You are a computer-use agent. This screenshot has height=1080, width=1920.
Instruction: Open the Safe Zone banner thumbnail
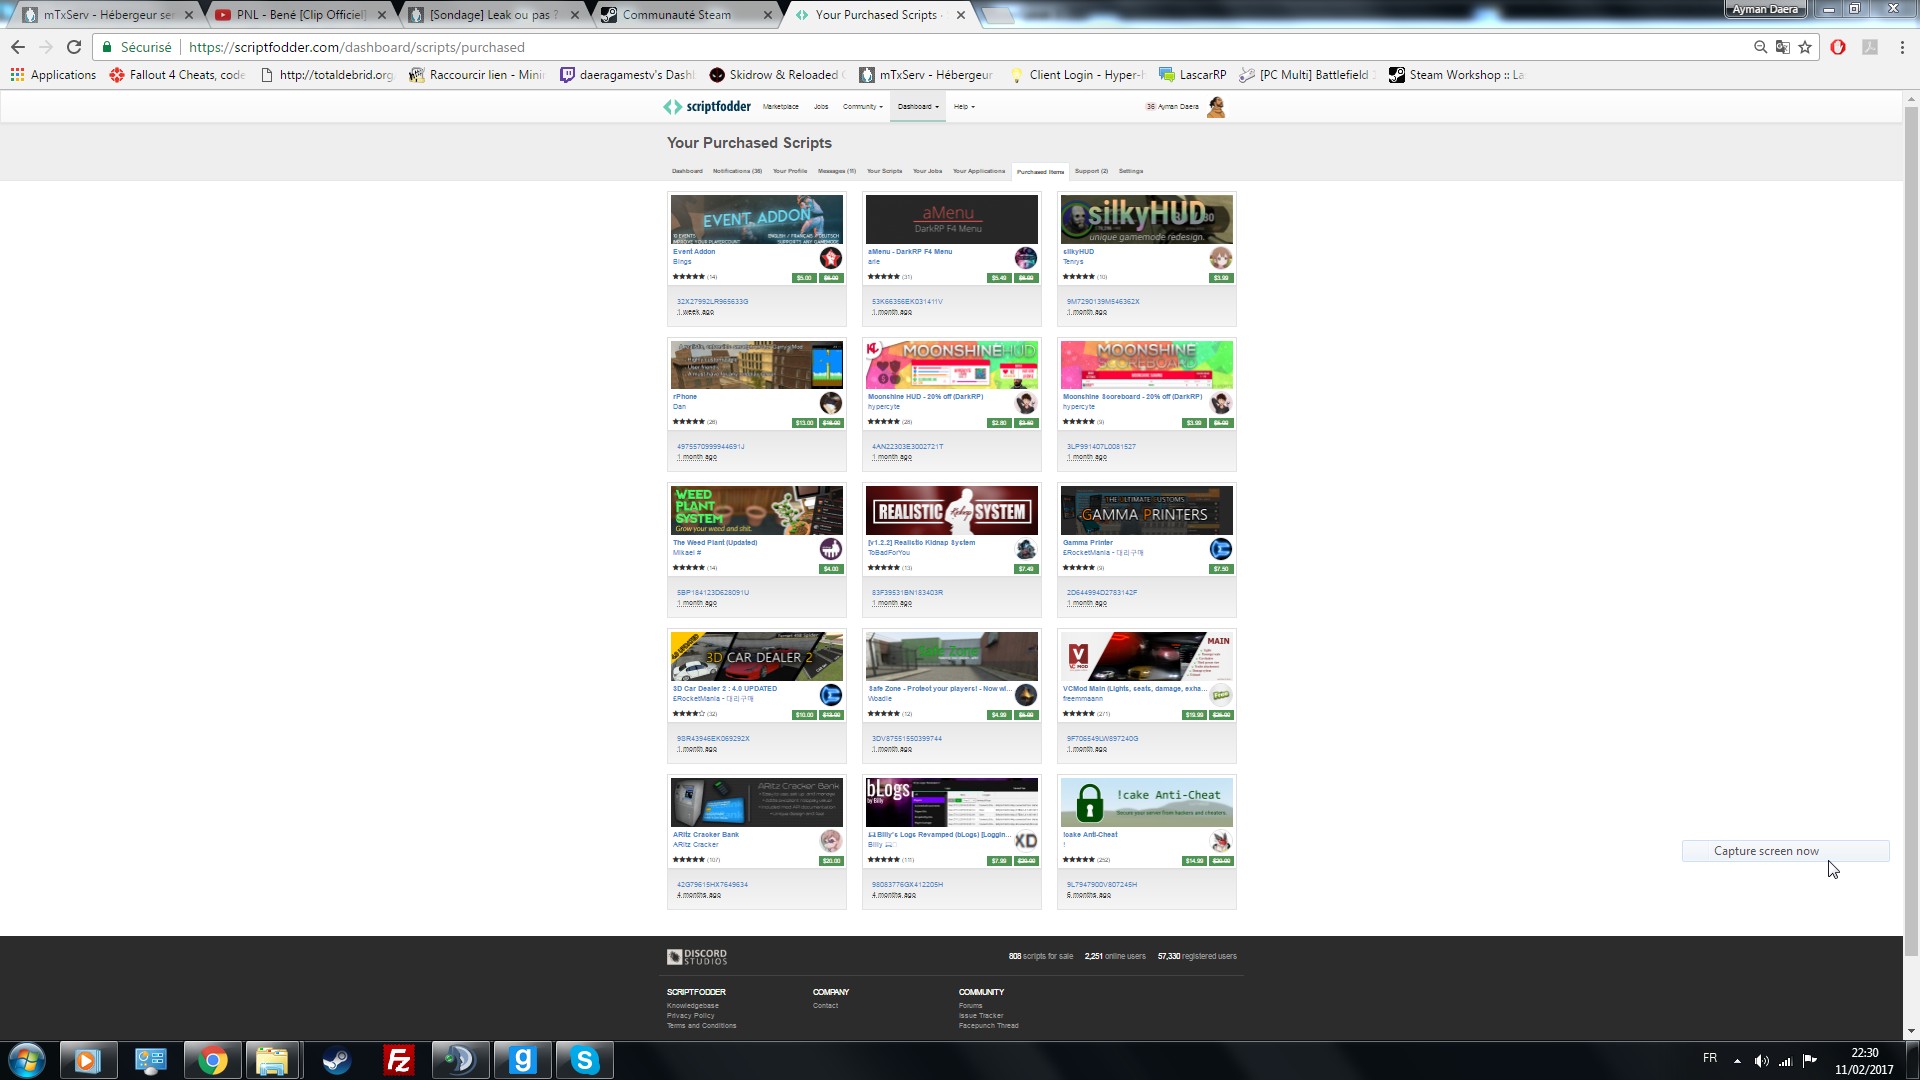pyautogui.click(x=952, y=656)
